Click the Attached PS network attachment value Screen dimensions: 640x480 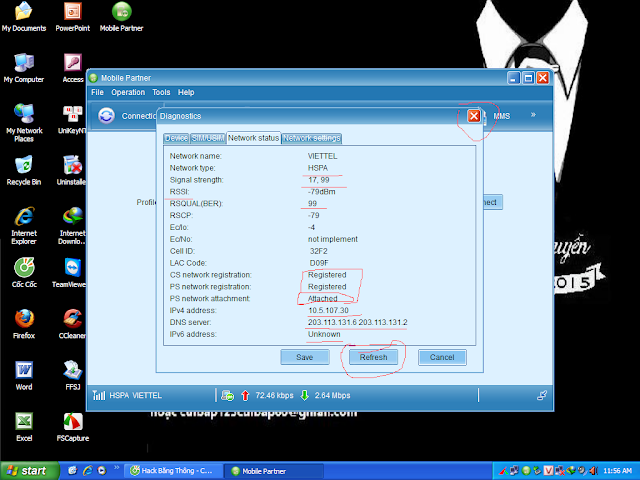(x=322, y=298)
